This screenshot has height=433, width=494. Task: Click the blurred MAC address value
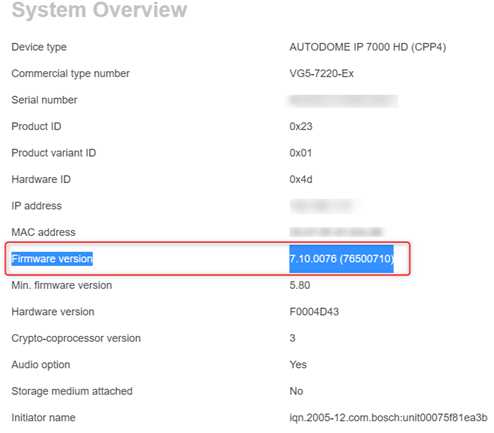(x=336, y=232)
